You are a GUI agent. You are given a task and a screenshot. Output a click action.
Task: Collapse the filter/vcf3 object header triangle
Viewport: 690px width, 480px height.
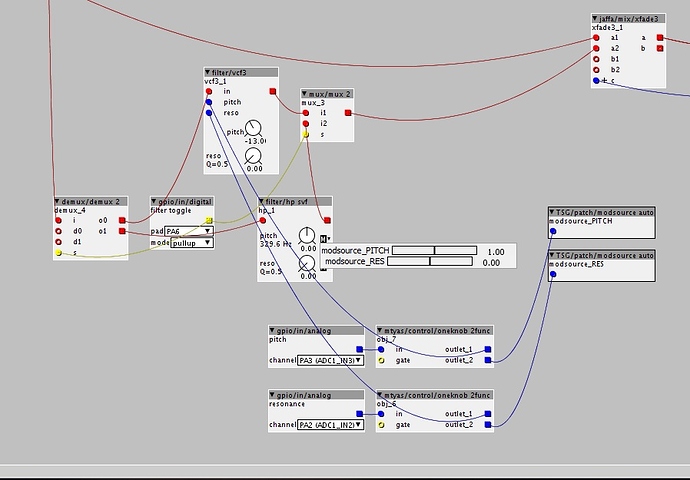pyautogui.click(x=206, y=72)
